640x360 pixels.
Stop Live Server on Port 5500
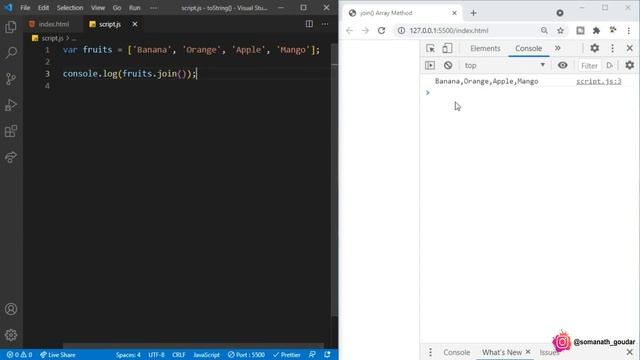[x=246, y=355]
